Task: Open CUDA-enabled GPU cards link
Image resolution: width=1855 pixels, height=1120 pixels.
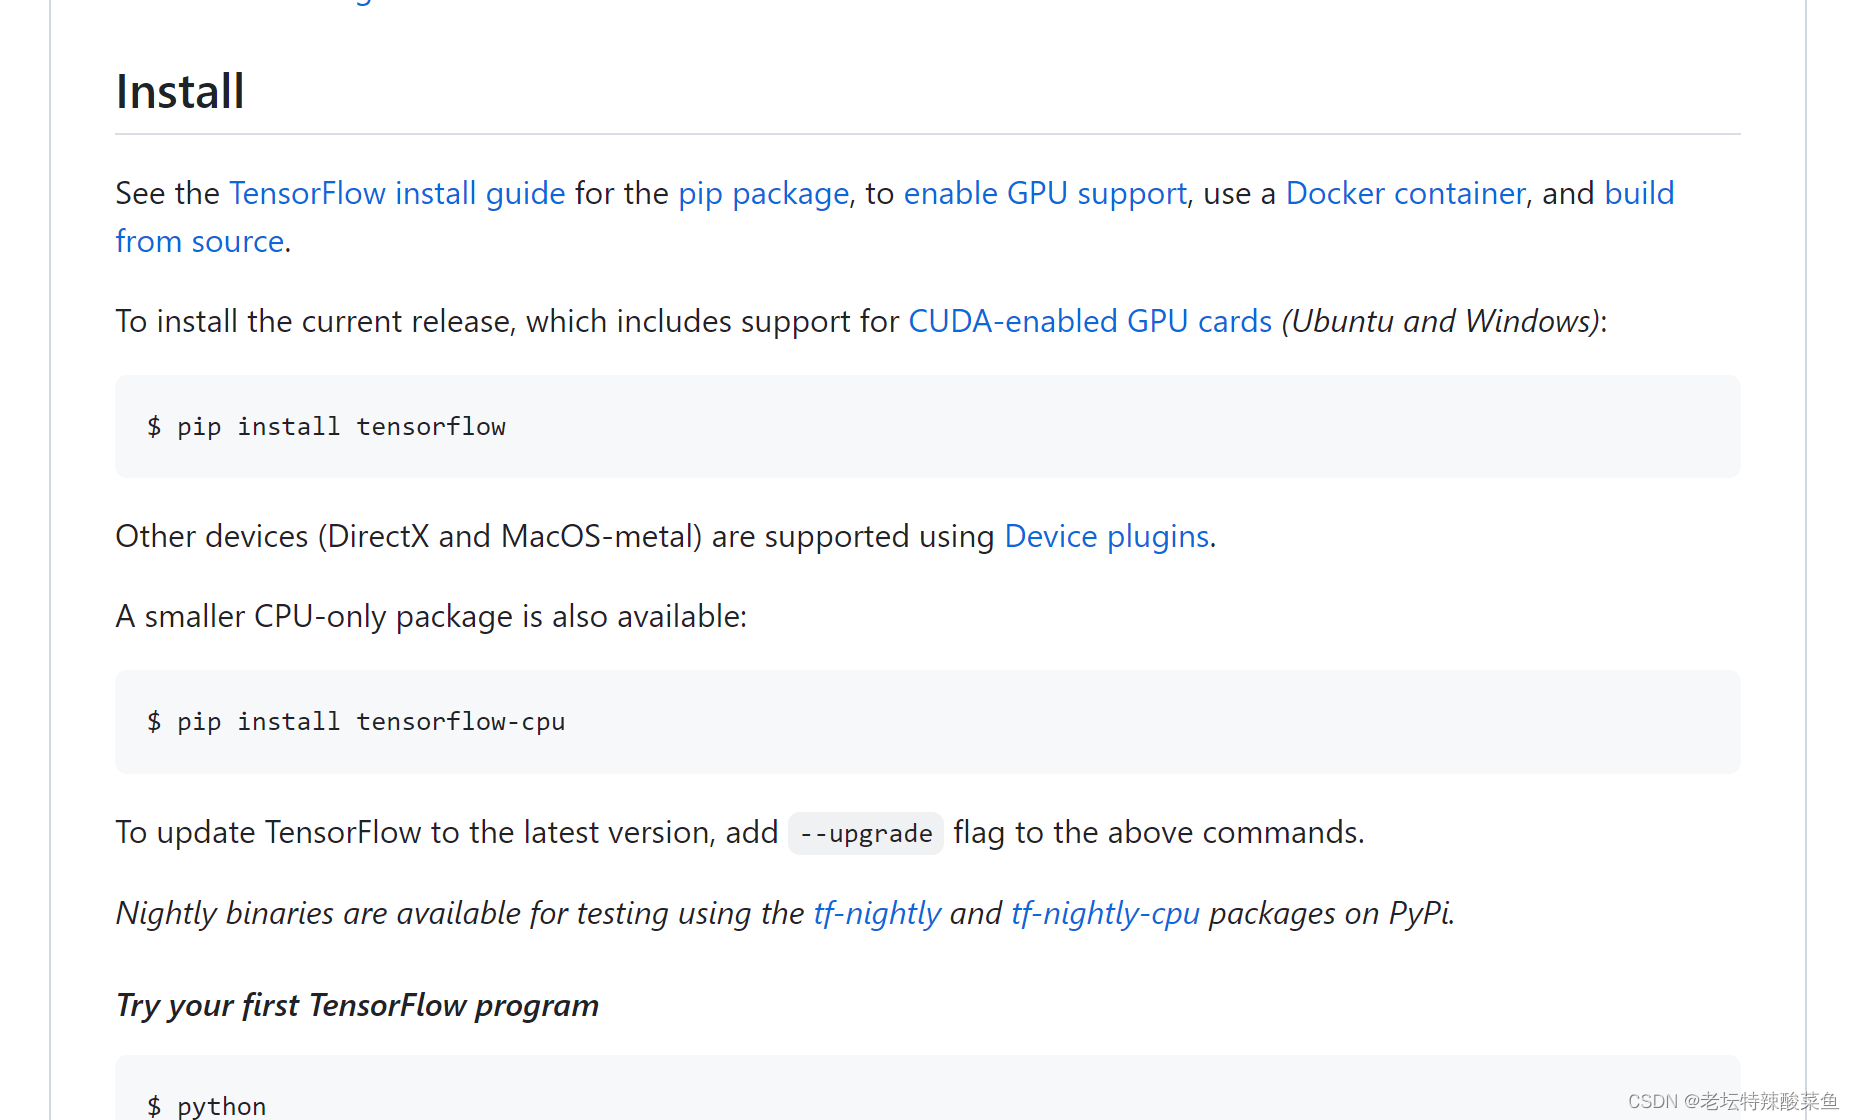Action: click(x=1090, y=321)
